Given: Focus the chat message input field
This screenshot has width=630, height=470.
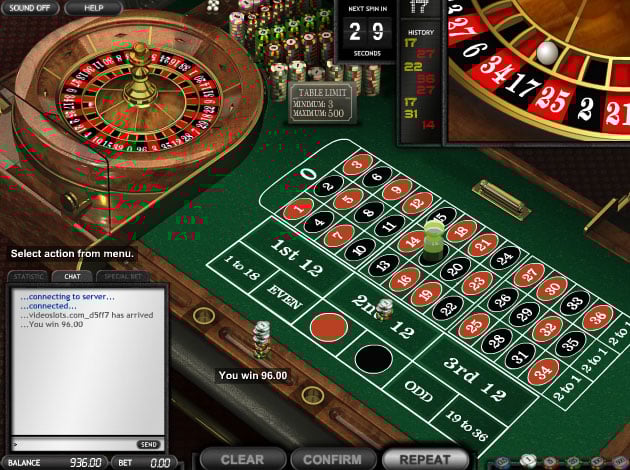Looking at the screenshot, I should click(74, 444).
